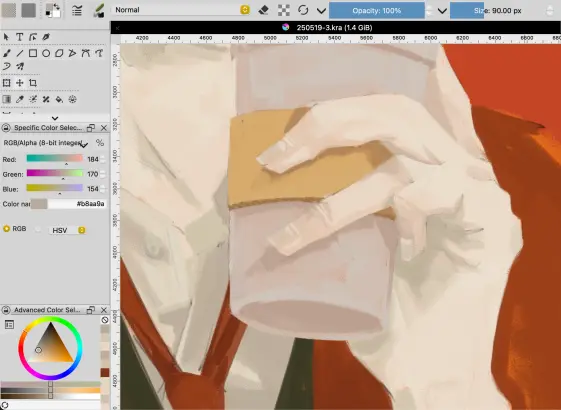Expand the toolbox overflow chevron
The height and width of the screenshot is (410, 561).
[x=55, y=118]
